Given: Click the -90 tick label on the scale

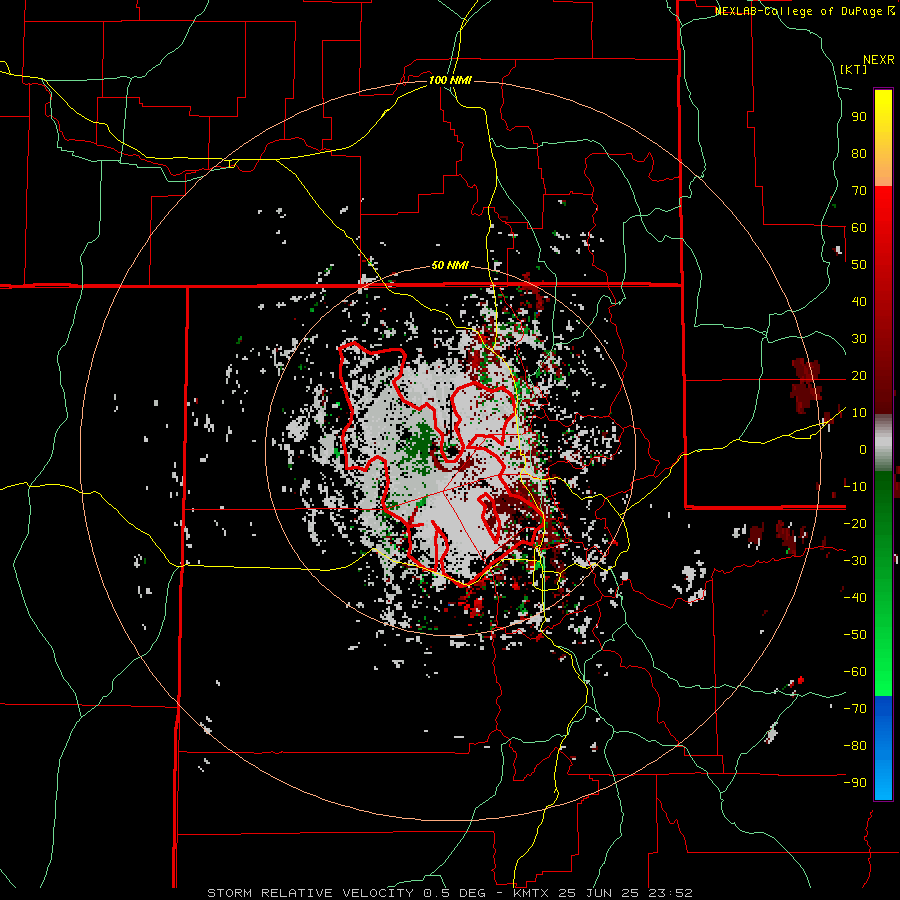Looking at the screenshot, I should (x=855, y=783).
